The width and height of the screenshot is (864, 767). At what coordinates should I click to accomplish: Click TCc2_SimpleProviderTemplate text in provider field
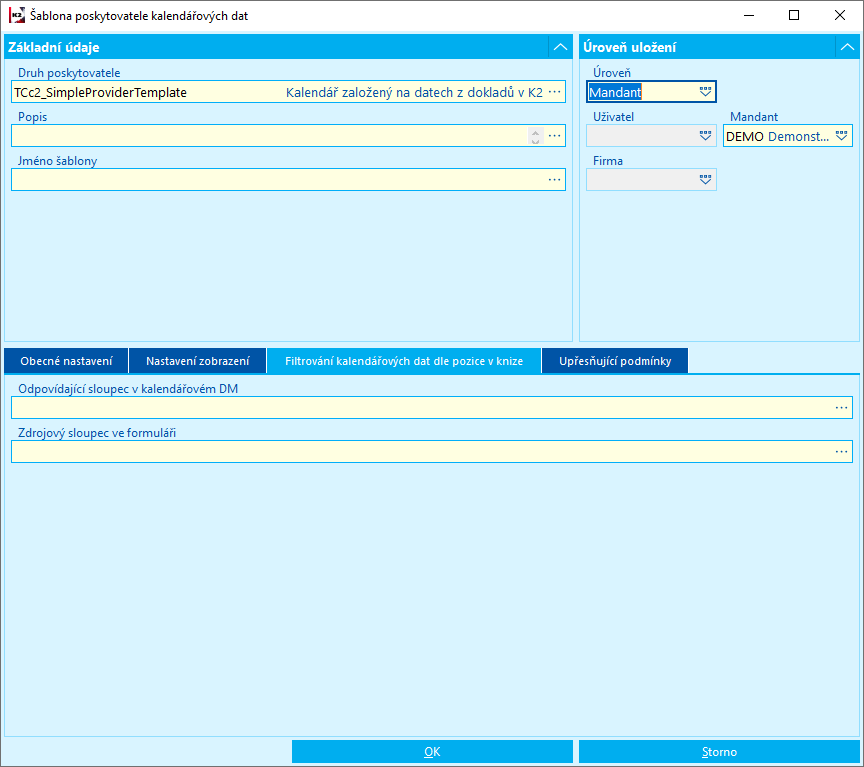[100, 93]
